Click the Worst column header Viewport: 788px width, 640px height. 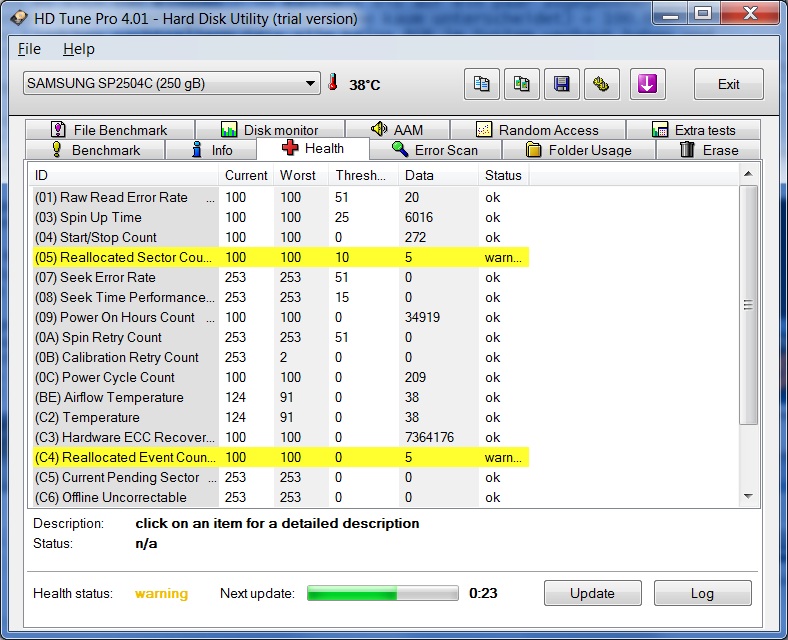pos(301,175)
